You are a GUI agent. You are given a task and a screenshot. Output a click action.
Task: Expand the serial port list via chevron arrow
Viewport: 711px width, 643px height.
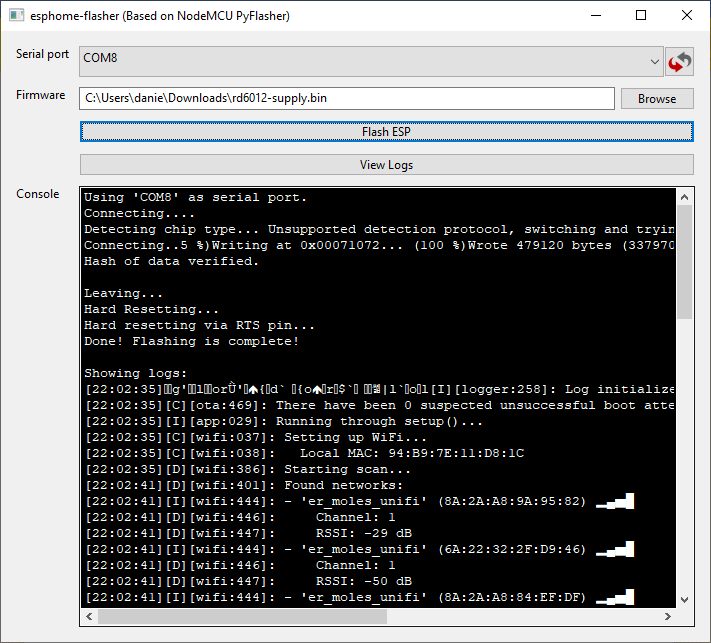654,60
